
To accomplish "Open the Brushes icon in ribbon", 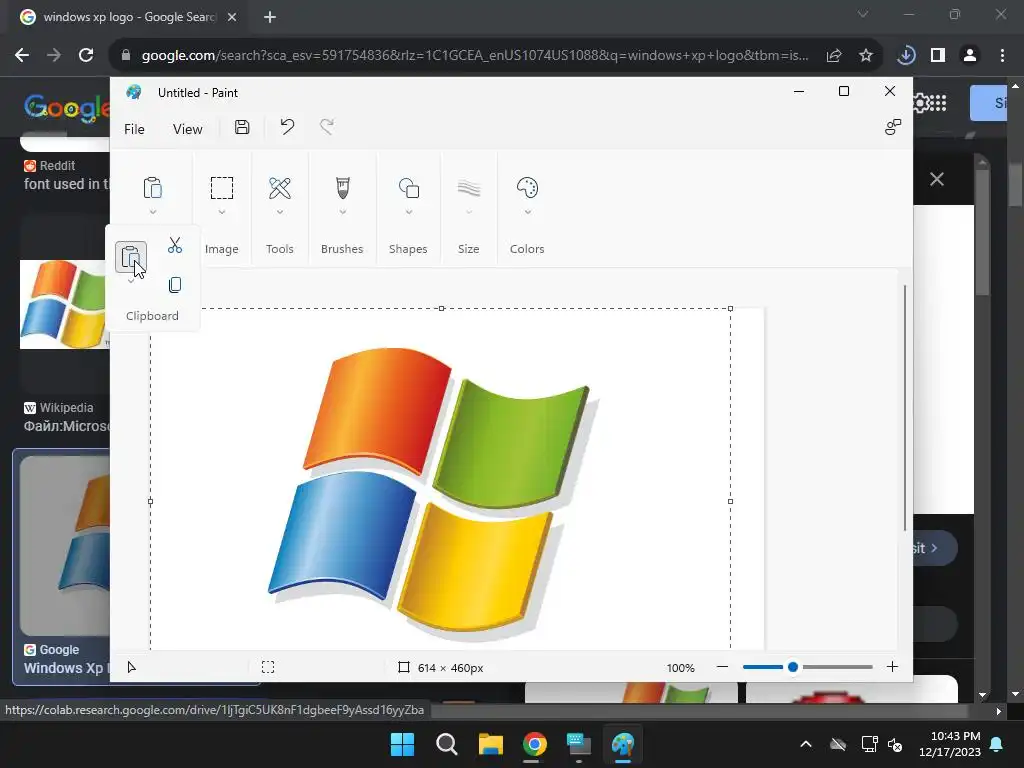I will (343, 188).
